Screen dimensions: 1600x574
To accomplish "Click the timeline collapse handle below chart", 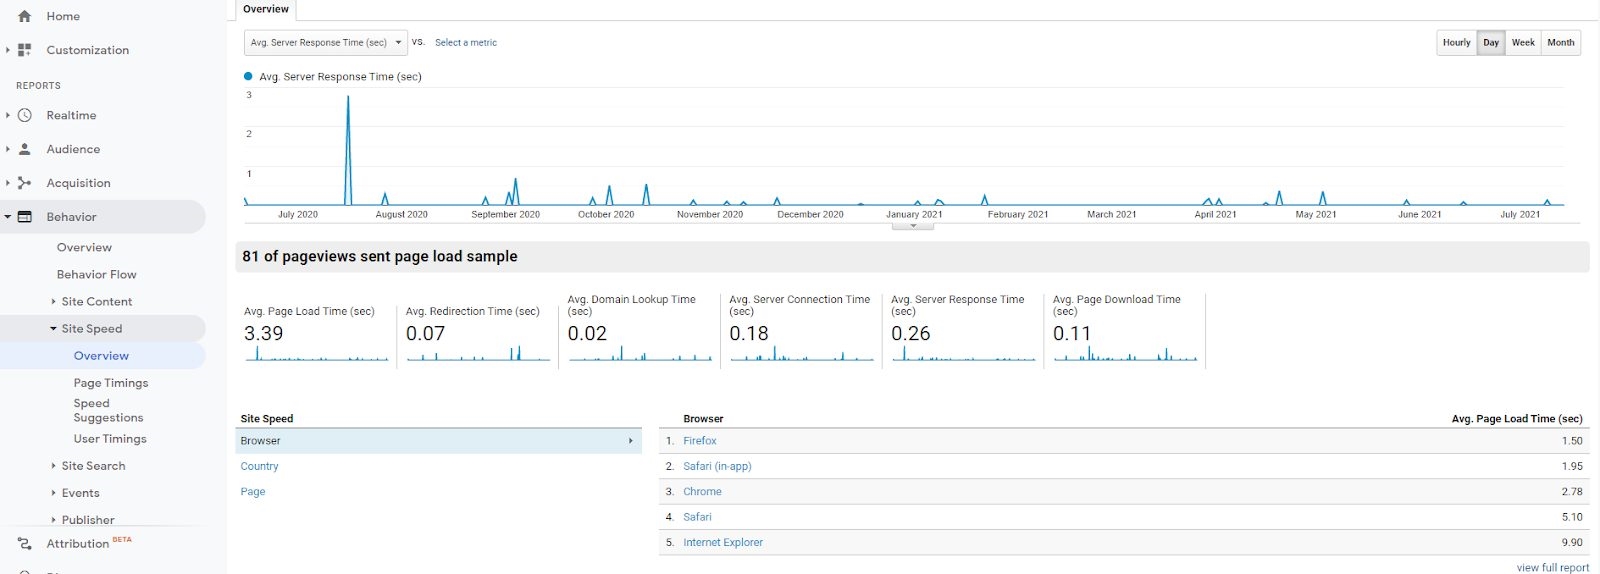I will 912,226.
